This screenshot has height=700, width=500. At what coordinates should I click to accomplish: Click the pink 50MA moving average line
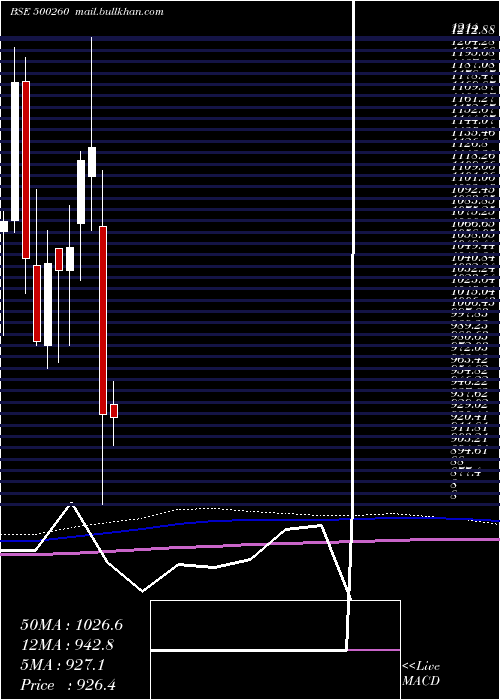pos(250,546)
